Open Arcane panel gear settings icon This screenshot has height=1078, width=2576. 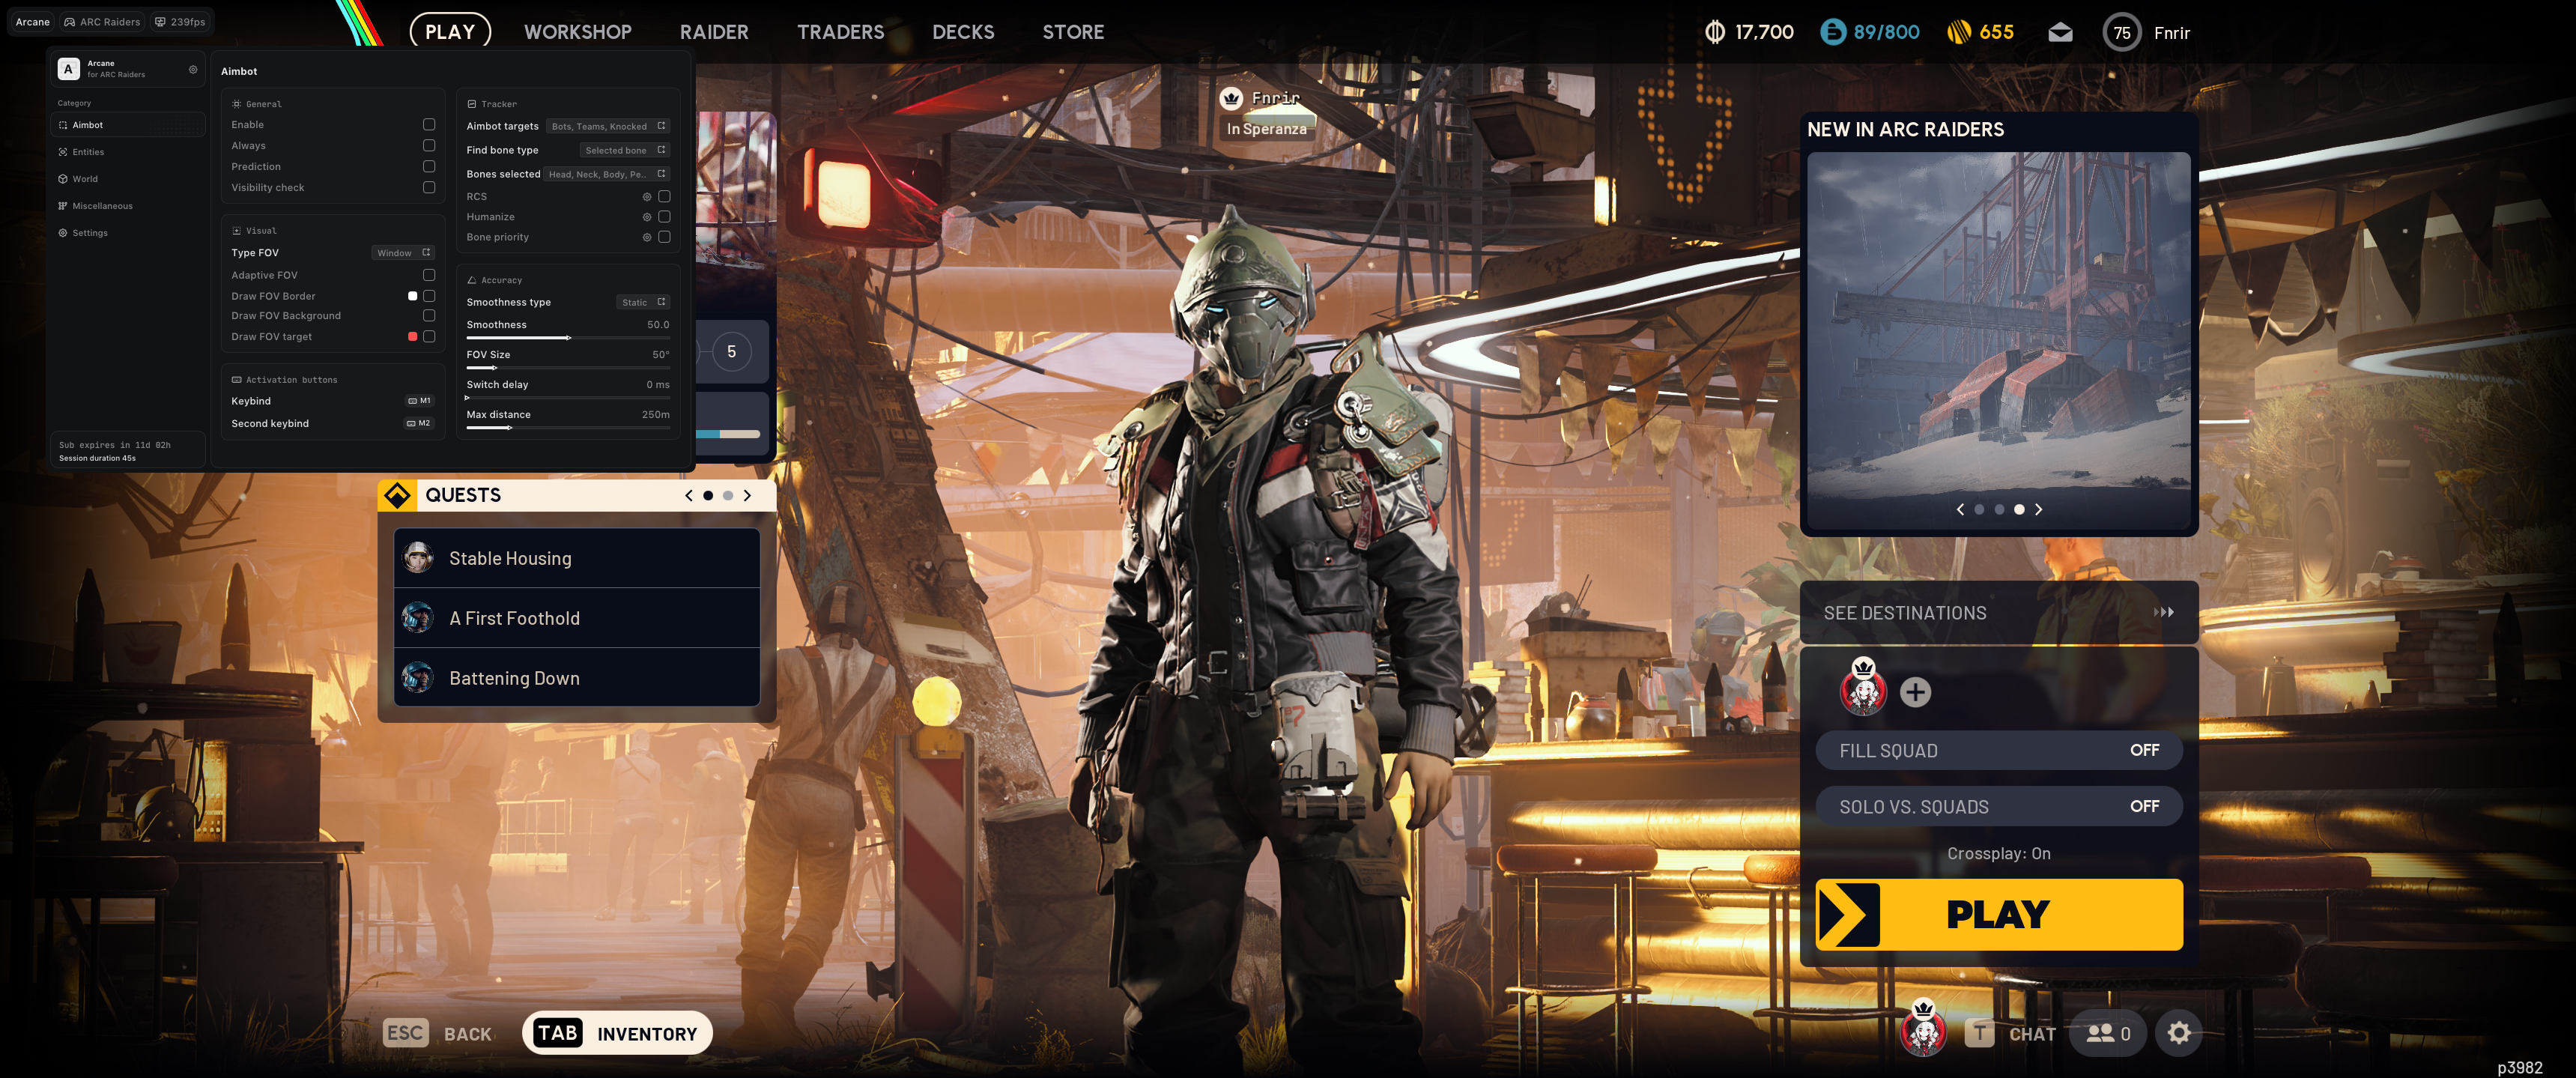point(193,70)
